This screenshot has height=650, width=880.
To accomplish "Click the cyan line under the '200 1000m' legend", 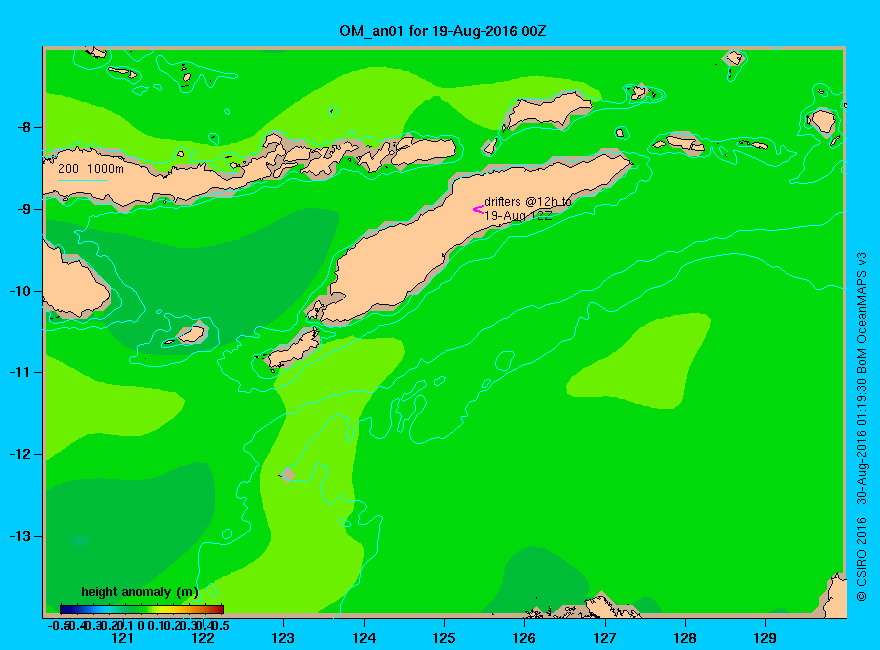I will 82,180.
